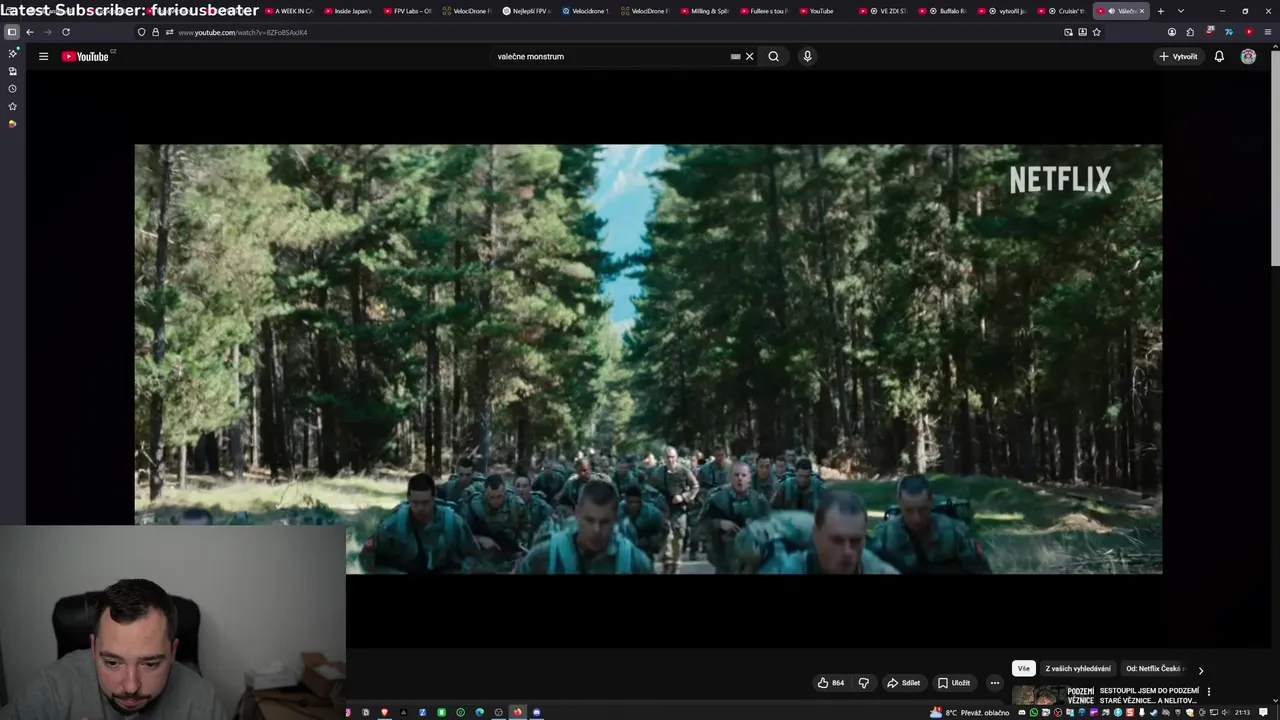The image size is (1280, 720).
Task: Run search with the magnifier button
Action: pos(773,56)
